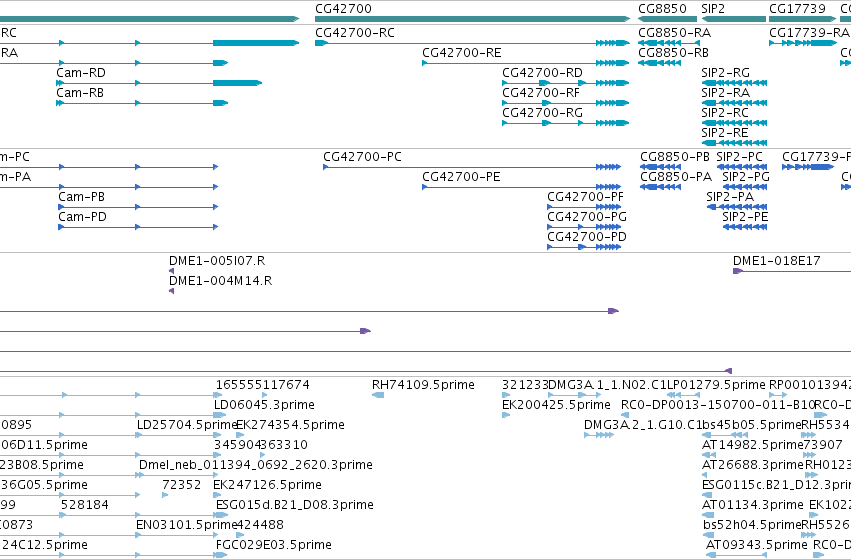This screenshot has width=851, height=560.
Task: Select the CG42700 gene bar
Action: point(472,19)
